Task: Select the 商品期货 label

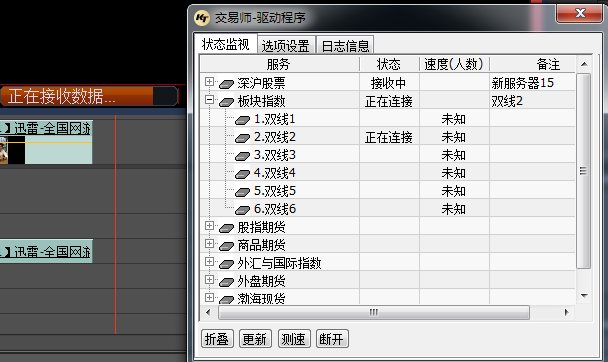Action: click(x=261, y=245)
